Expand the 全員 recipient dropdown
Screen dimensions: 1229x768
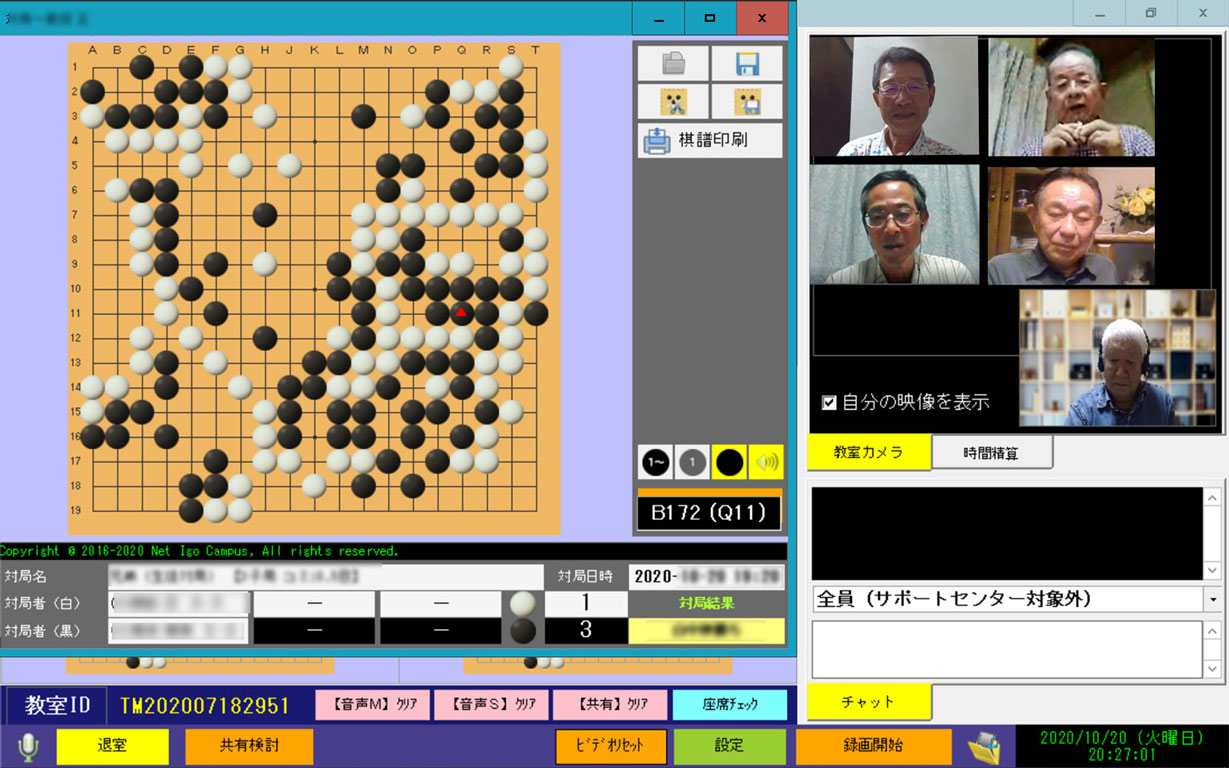pos(1213,599)
